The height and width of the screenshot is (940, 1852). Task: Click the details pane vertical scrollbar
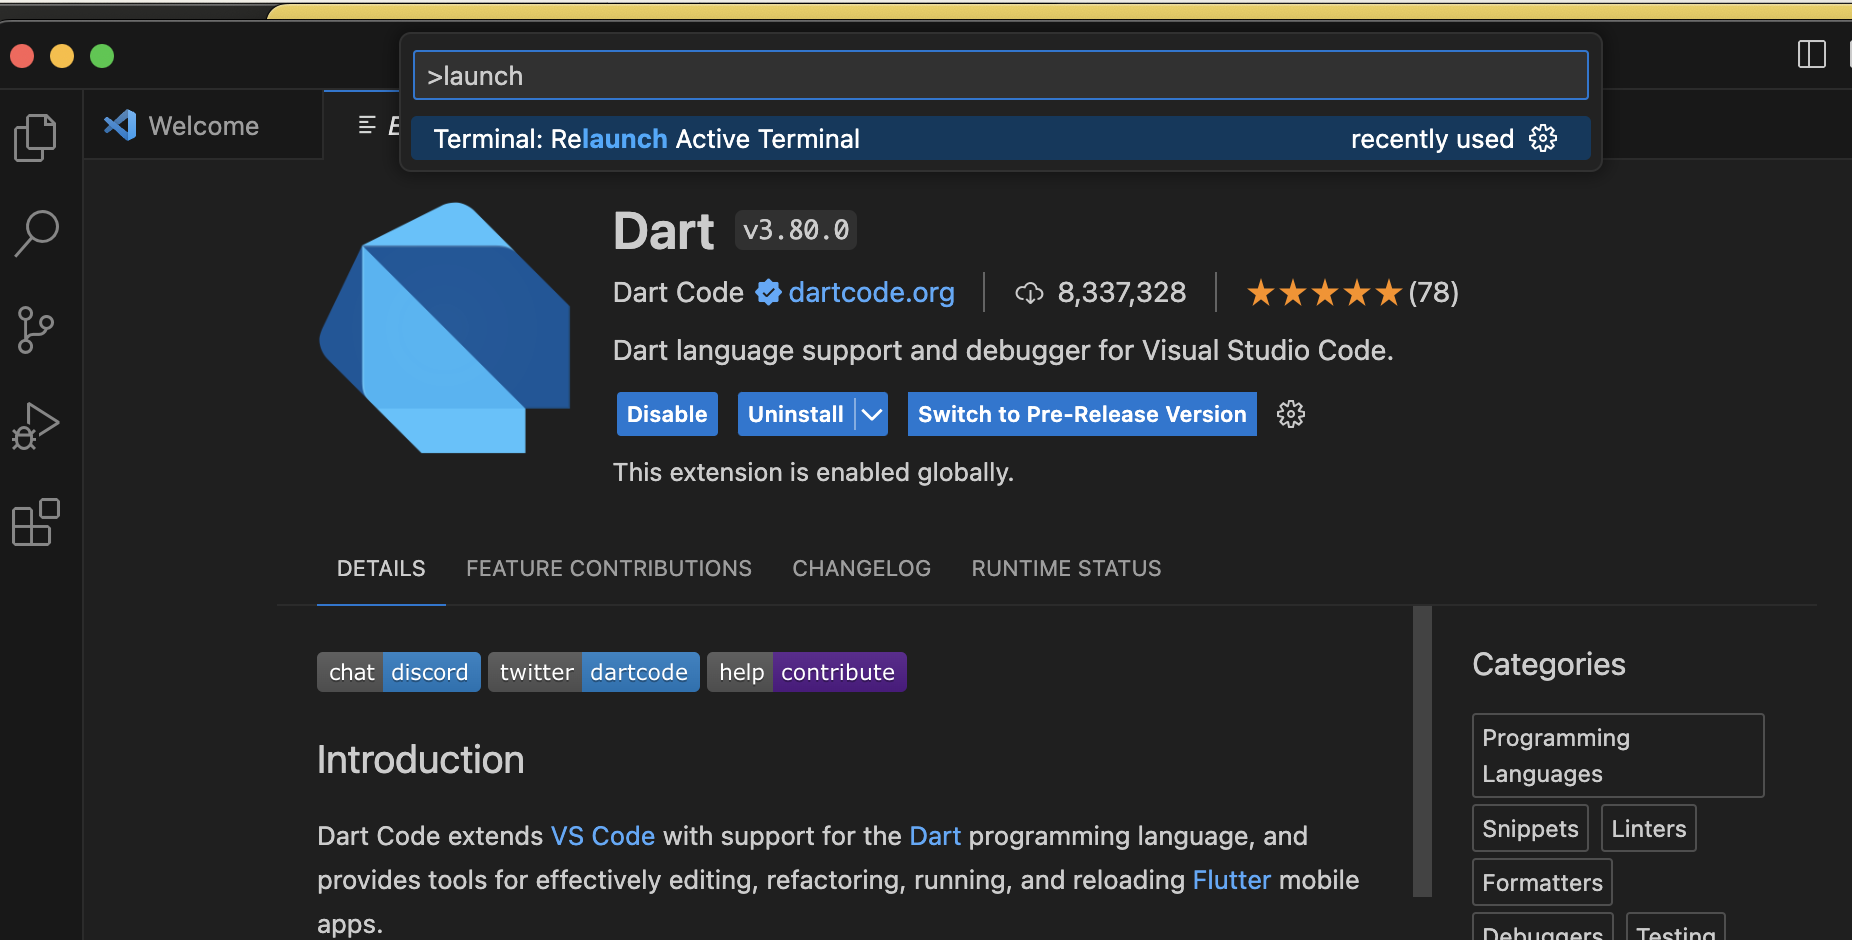point(1422,751)
